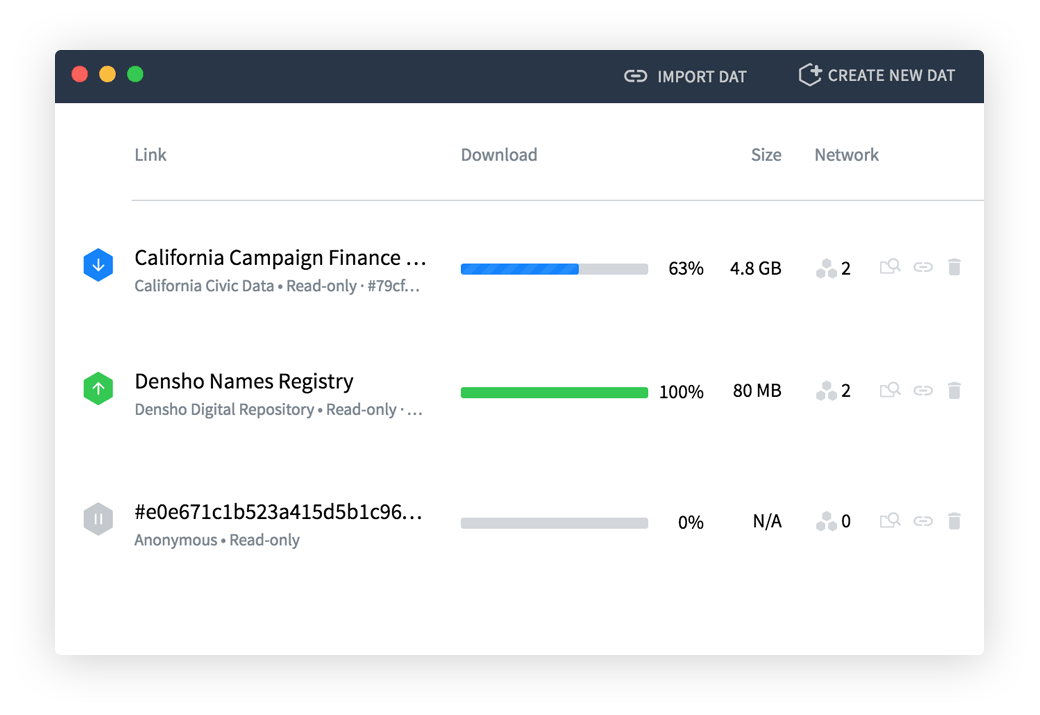
Task: Click the Densho Digital Repository • Read-only subtitle
Action: click(278, 409)
